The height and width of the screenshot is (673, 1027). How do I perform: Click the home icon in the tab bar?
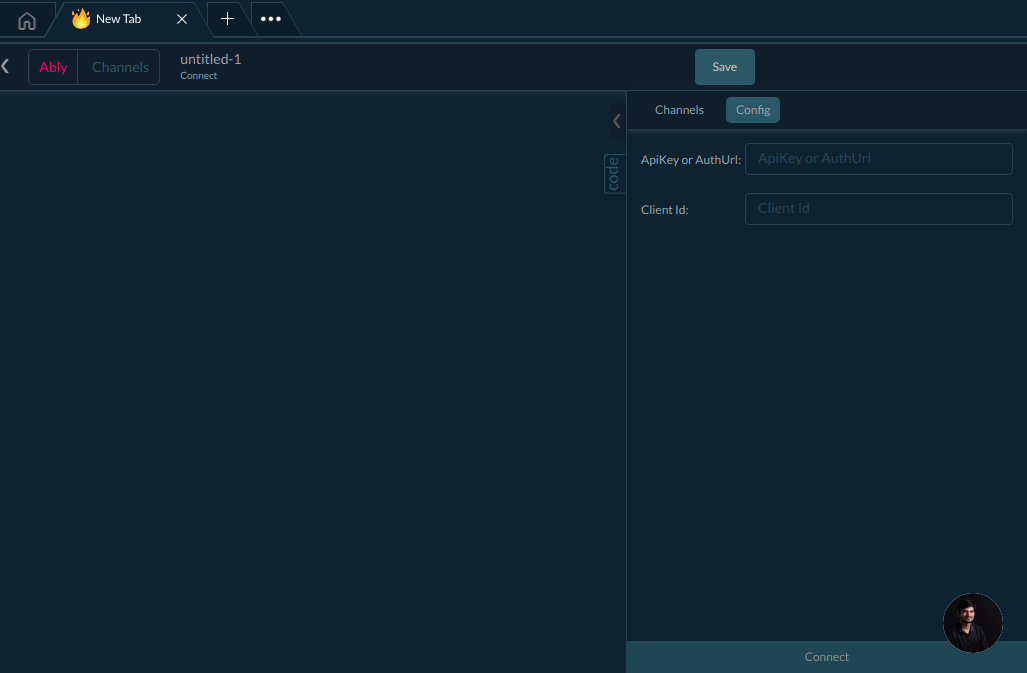coord(27,20)
